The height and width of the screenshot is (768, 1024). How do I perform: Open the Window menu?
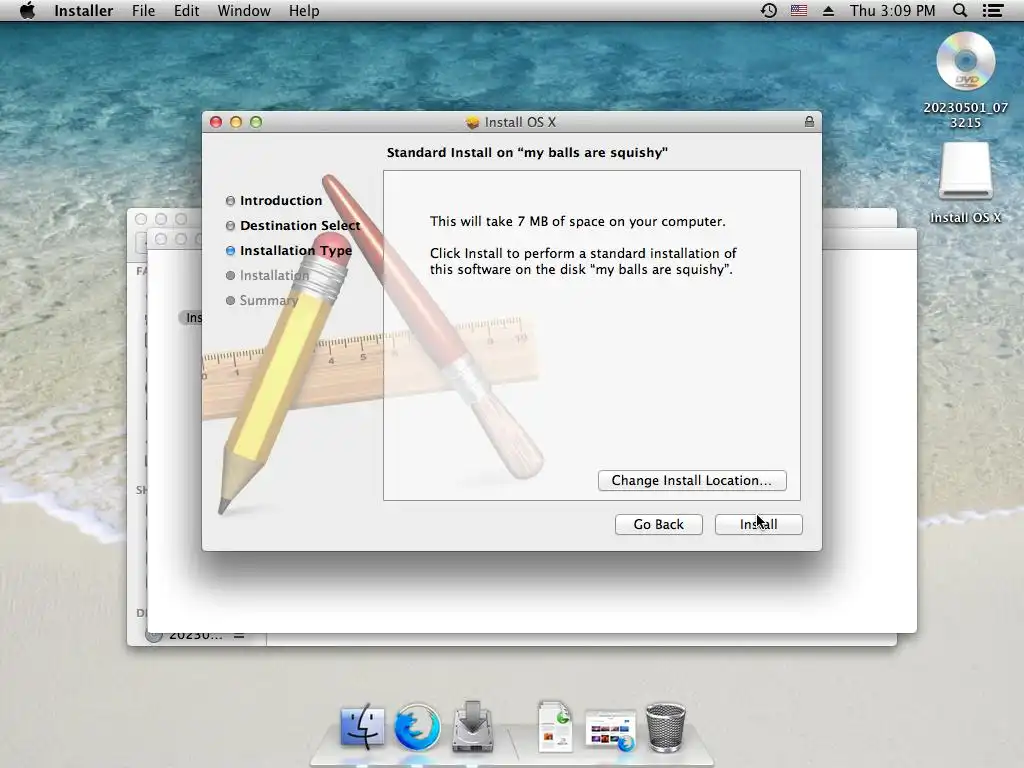coord(244,11)
